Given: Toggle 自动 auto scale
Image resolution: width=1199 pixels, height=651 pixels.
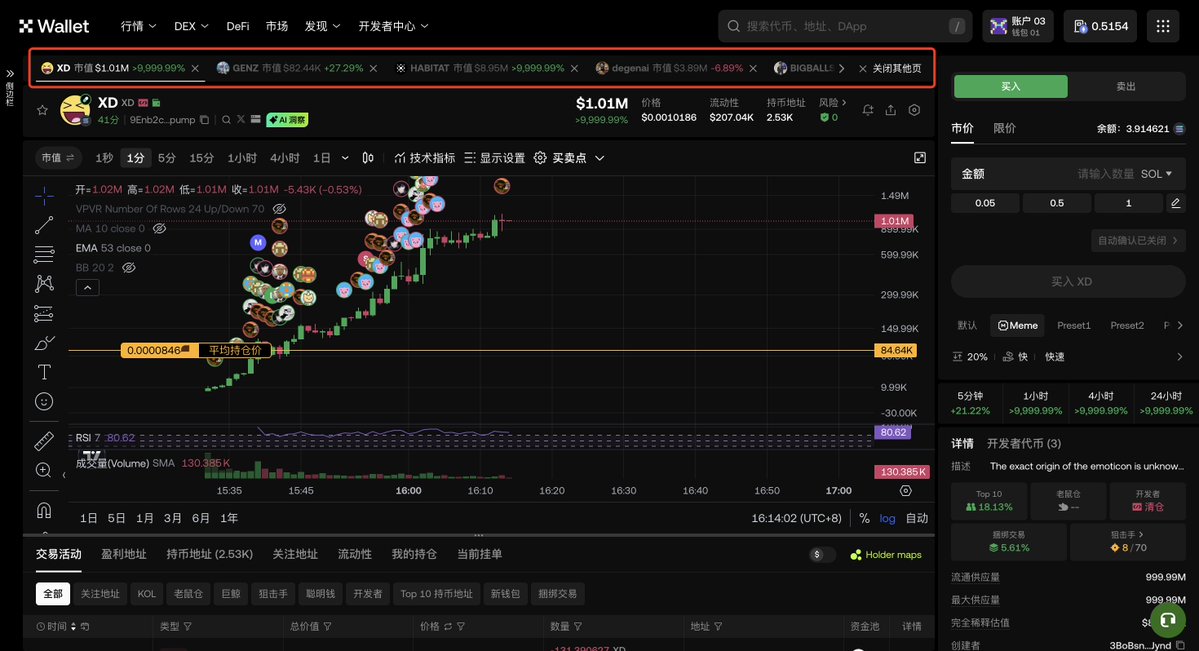Looking at the screenshot, I should pyautogui.click(x=917, y=518).
